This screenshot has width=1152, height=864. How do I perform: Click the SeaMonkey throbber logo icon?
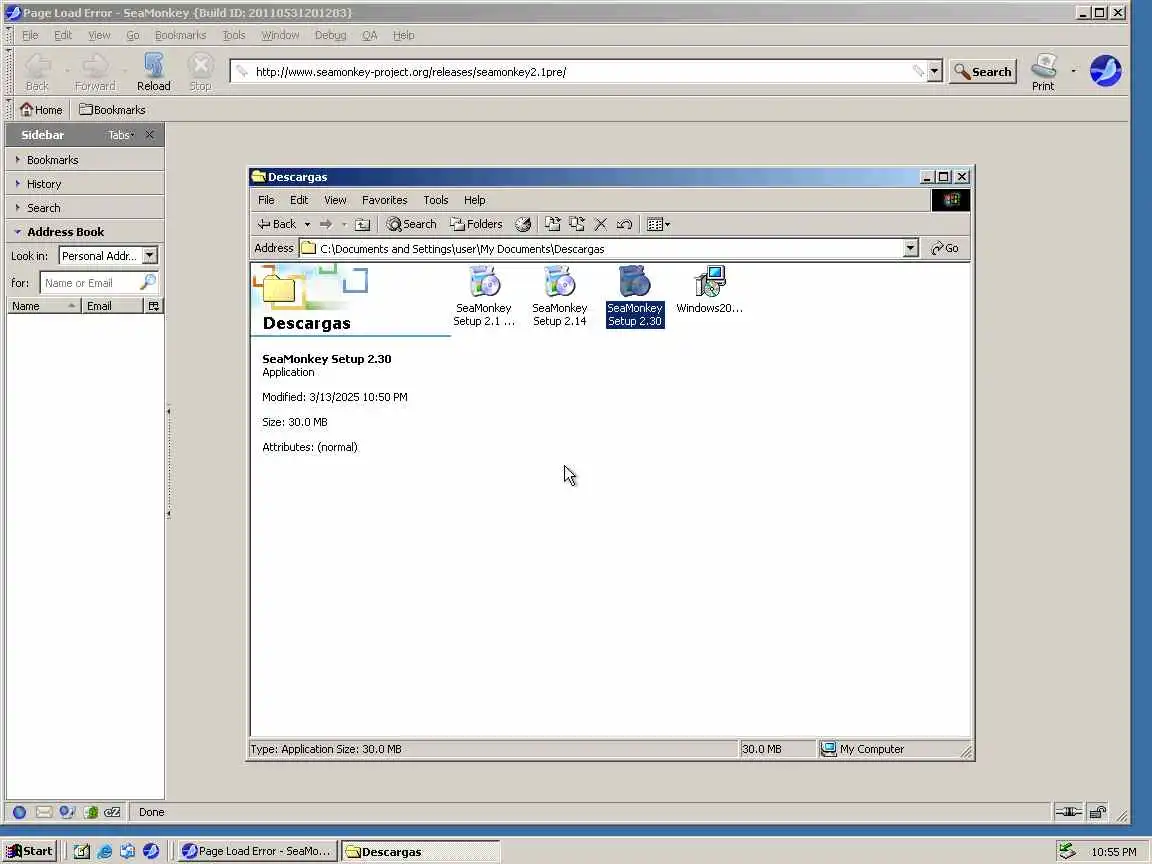coord(1105,71)
